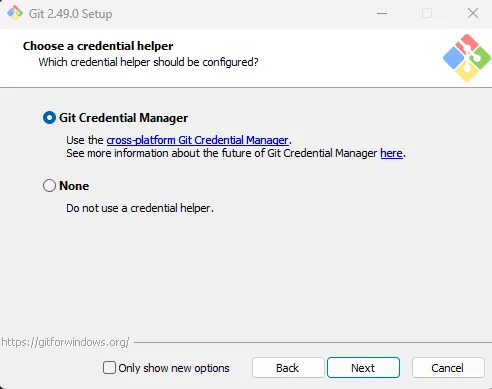Go back with the Back button
The image size is (492, 389).
coord(288,368)
